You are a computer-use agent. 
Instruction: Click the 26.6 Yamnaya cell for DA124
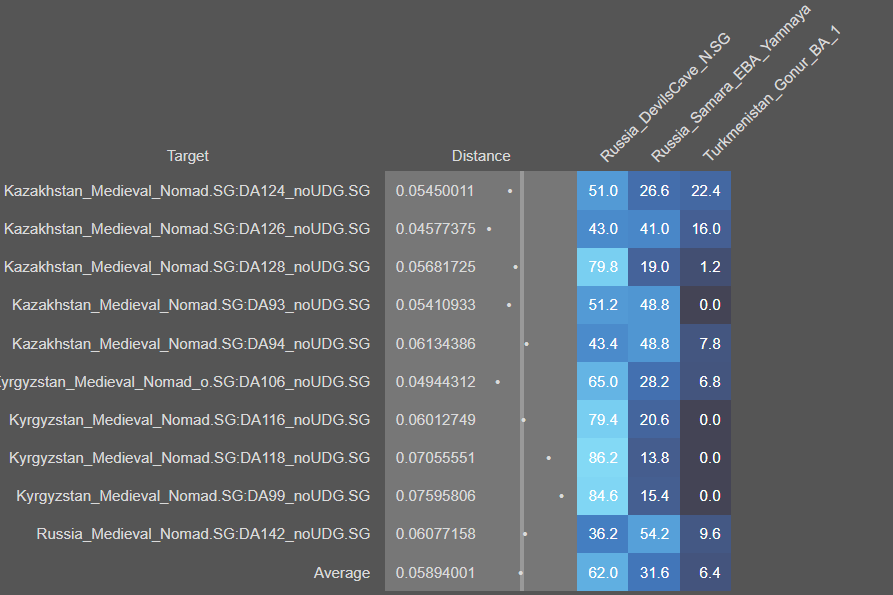654,191
